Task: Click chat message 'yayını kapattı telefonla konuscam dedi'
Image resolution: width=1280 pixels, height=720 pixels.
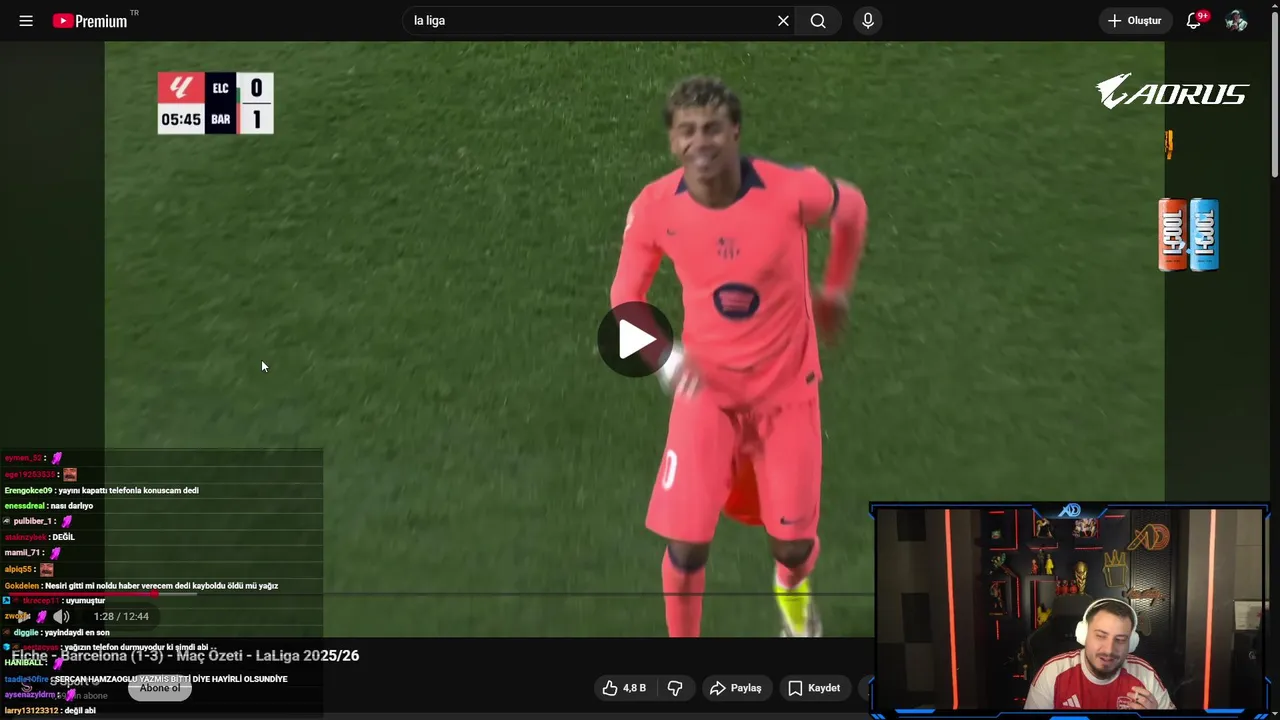Action: [128, 491]
